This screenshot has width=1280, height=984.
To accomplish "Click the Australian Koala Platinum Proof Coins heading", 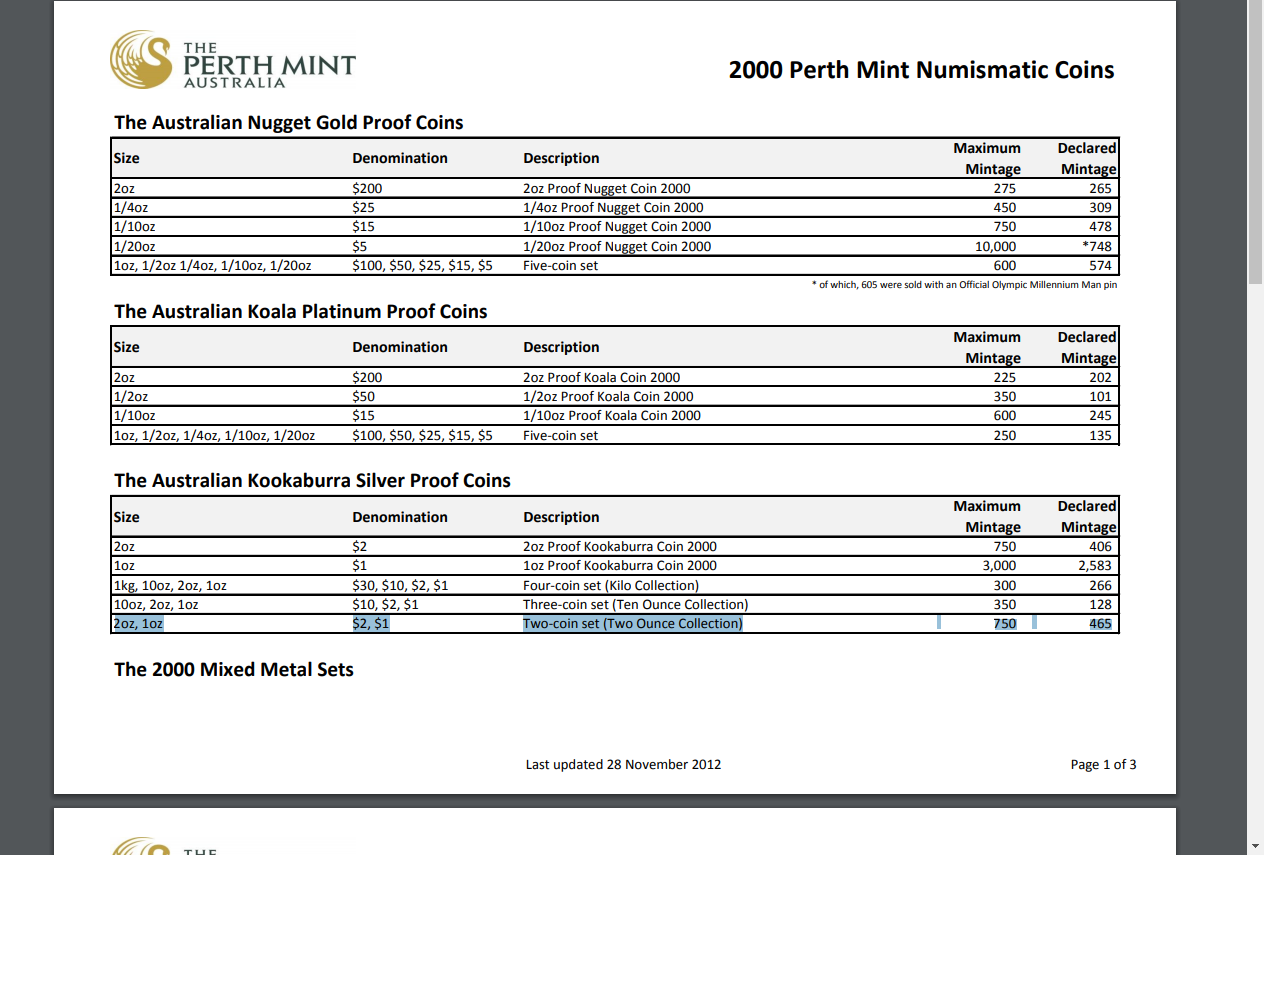I will 300,312.
